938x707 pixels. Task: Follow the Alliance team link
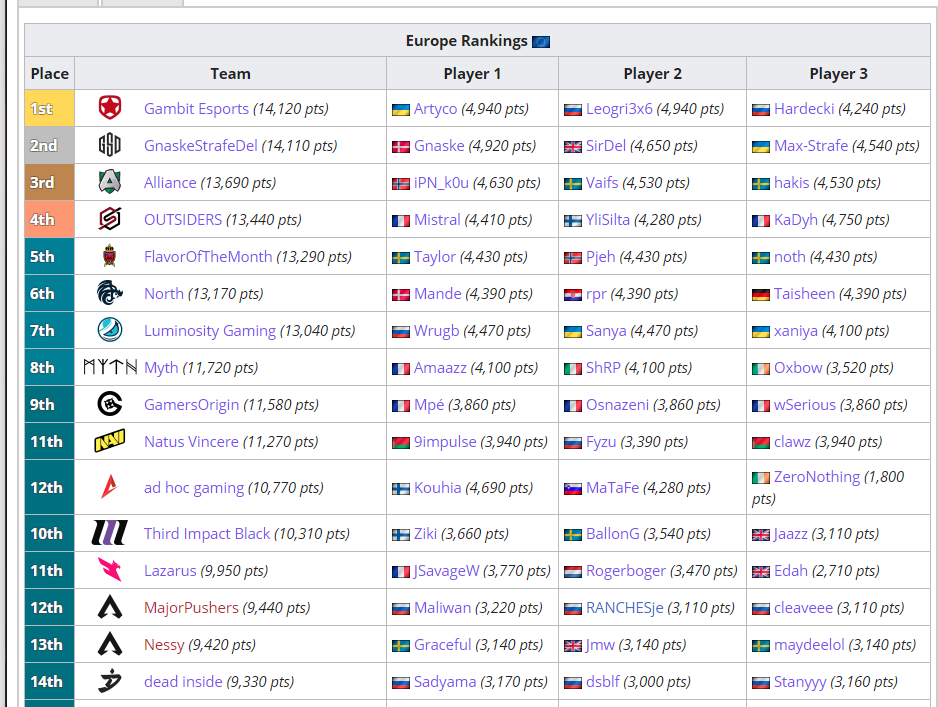(x=170, y=182)
